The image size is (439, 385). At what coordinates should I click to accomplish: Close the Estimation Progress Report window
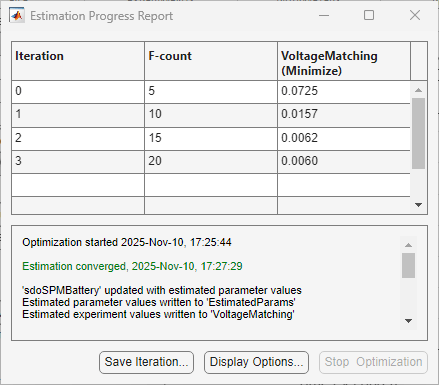pyautogui.click(x=415, y=15)
